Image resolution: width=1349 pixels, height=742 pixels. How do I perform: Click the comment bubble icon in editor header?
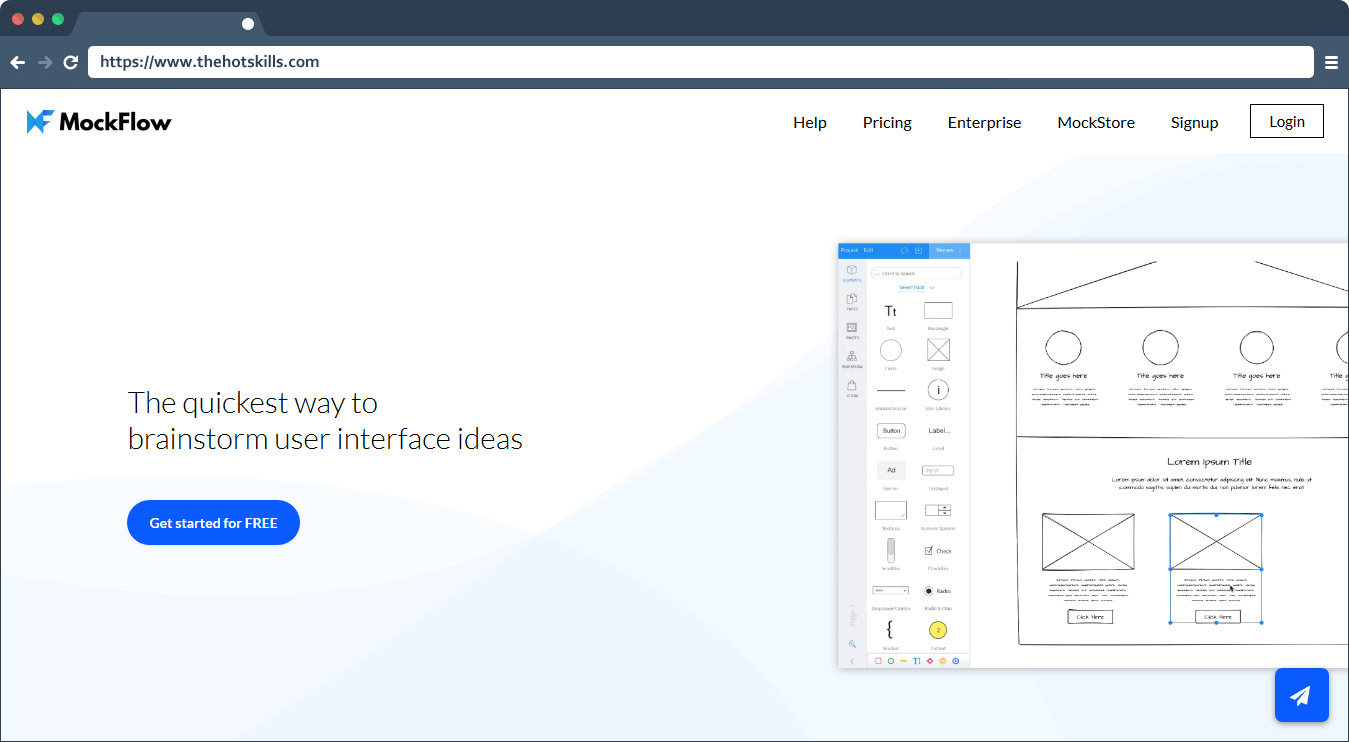(905, 250)
